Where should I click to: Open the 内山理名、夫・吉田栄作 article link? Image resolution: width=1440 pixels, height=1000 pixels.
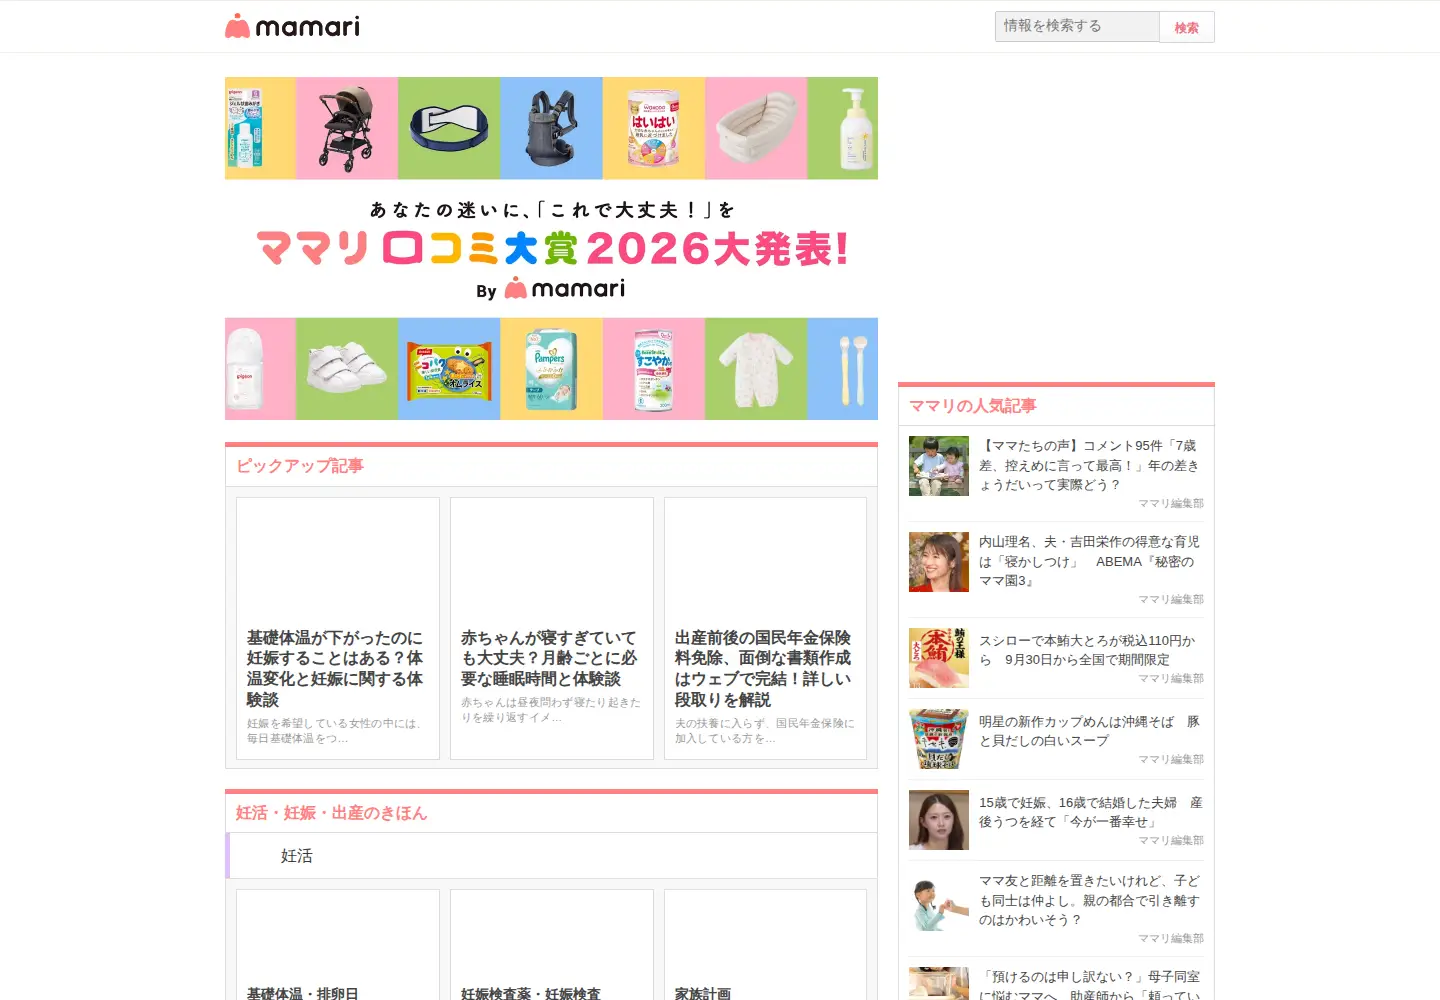click(x=1089, y=561)
